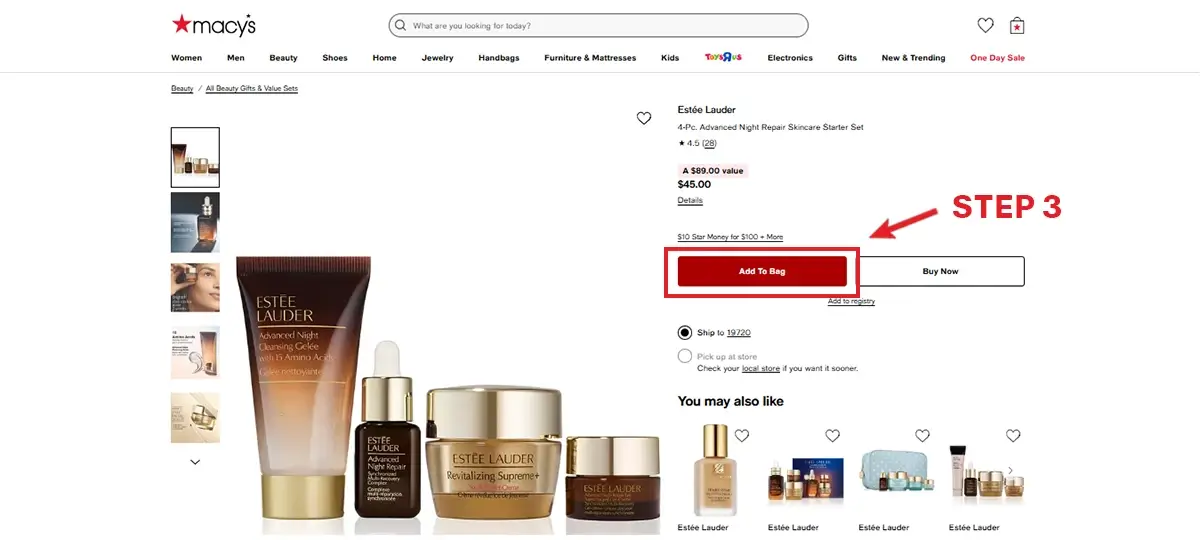Open the Add to registry link
The height and width of the screenshot is (540, 1200).
pyautogui.click(x=851, y=301)
